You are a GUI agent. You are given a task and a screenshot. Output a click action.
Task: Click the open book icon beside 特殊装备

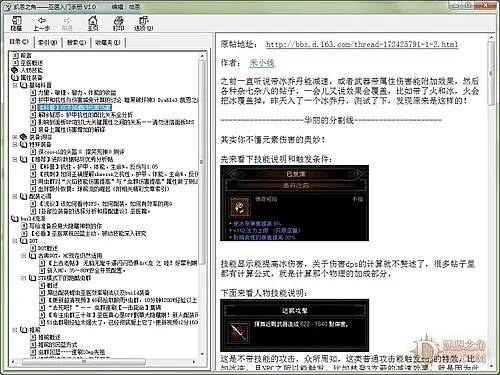click(x=24, y=144)
